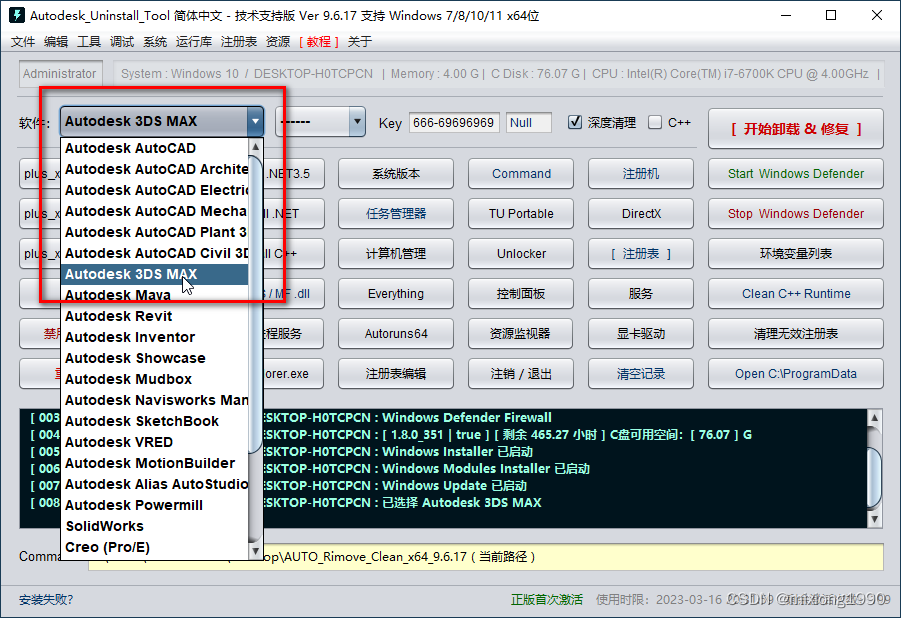Screen dimensions: 901x618
Task: Select Autodesk AutoCAD Electrical option
Action: 155,190
